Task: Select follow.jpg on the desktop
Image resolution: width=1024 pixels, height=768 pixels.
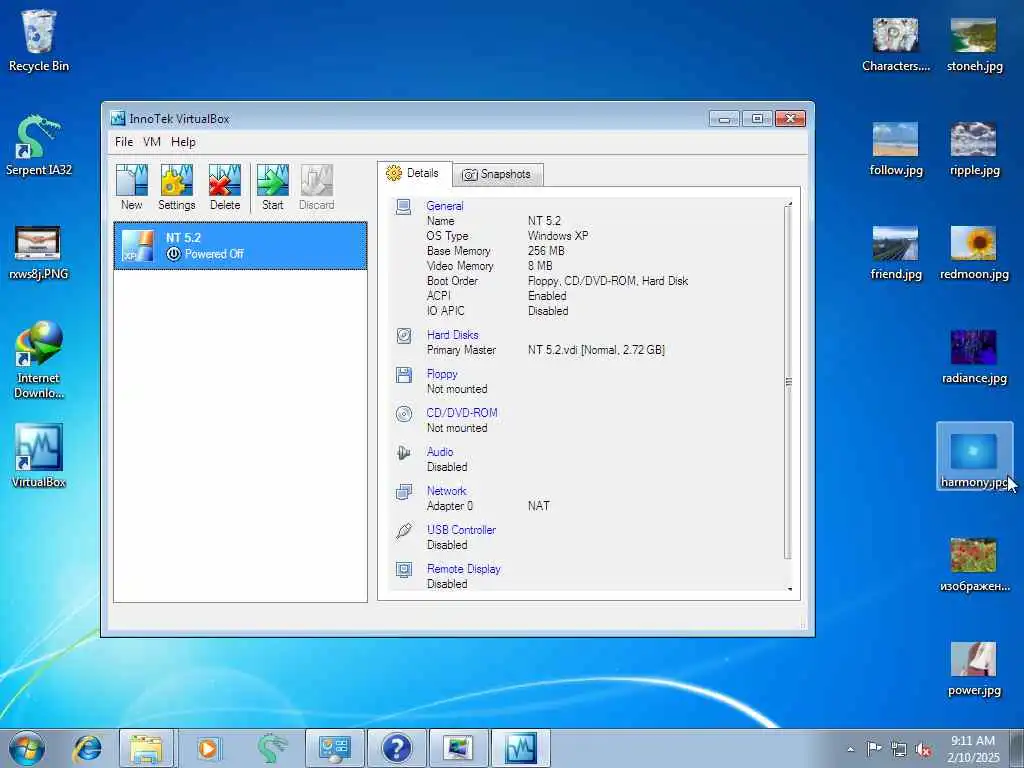Action: click(895, 149)
